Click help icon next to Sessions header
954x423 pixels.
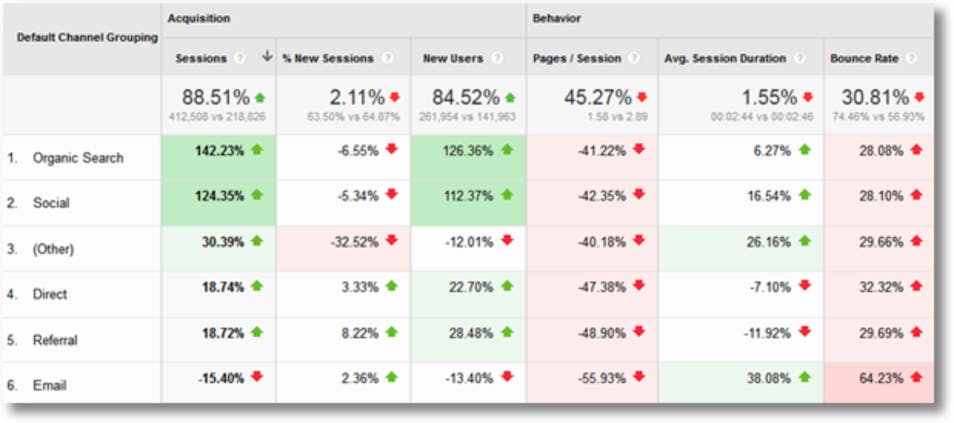pos(239,58)
